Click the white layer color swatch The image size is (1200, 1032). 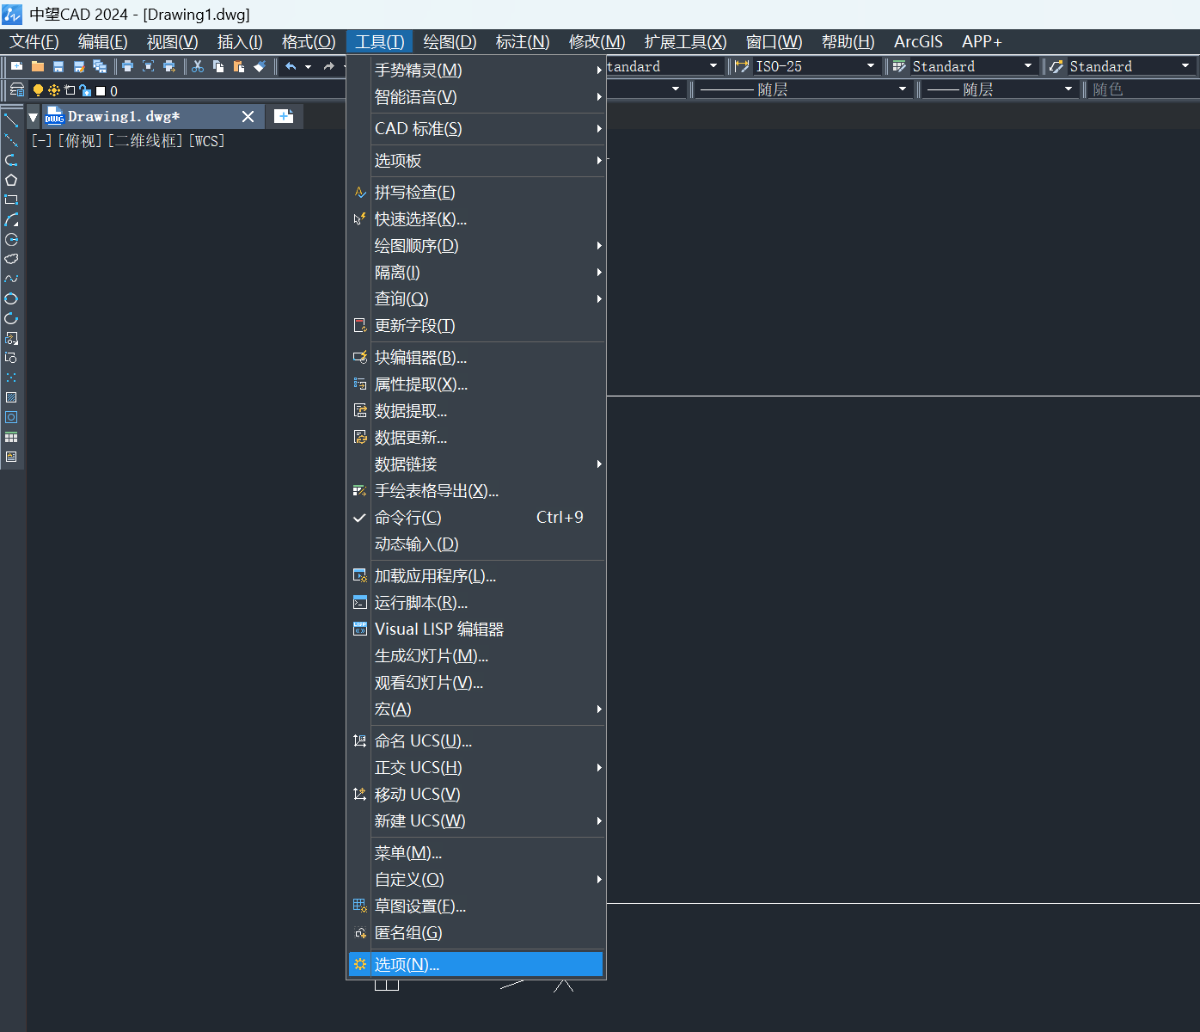coord(100,90)
